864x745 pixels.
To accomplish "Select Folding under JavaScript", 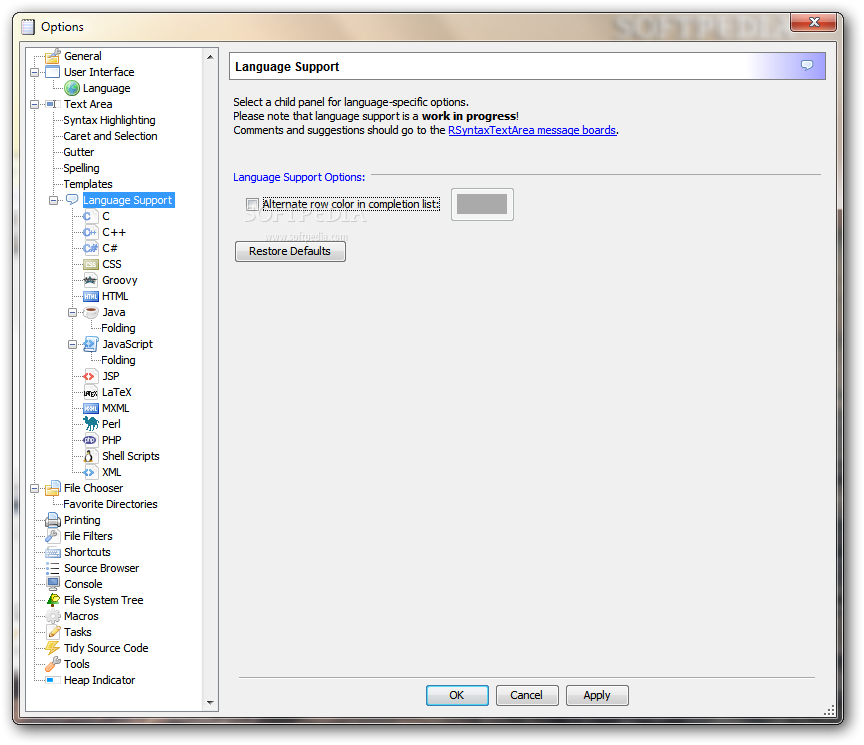I will 118,360.
